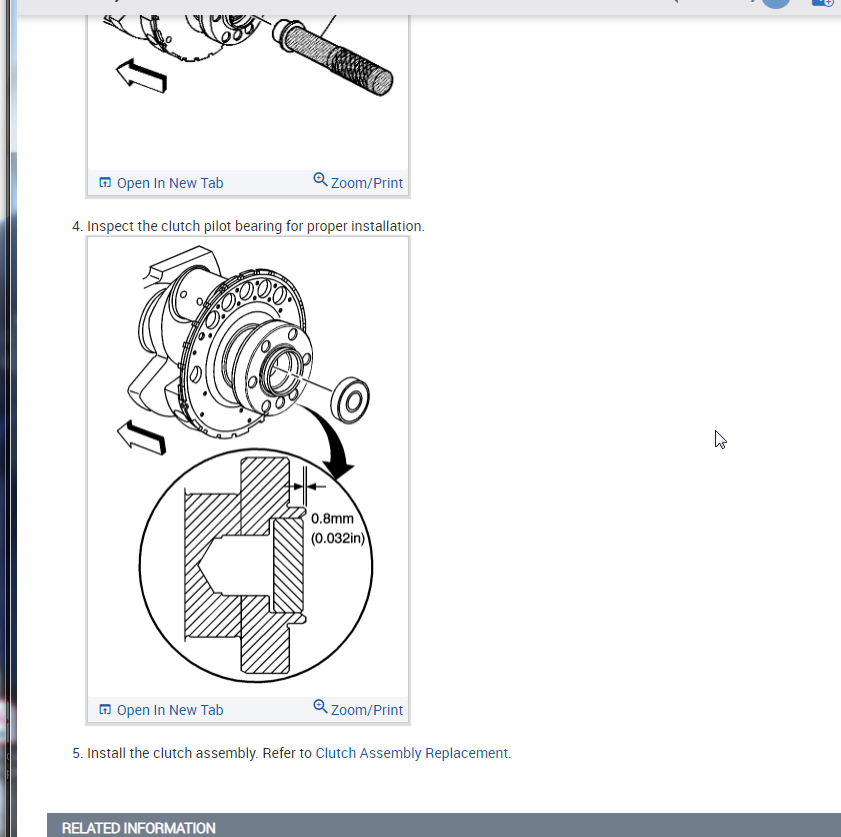Click the step 4 text 'Inspect the clutch pilot bearing'
This screenshot has height=837, width=841.
[184, 226]
